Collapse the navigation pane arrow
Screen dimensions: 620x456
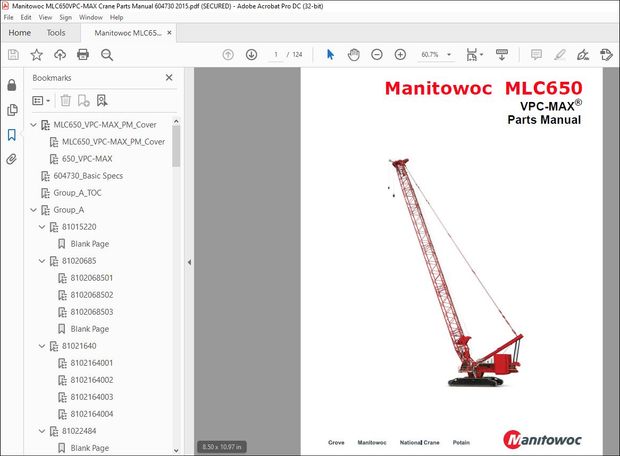[x=189, y=262]
